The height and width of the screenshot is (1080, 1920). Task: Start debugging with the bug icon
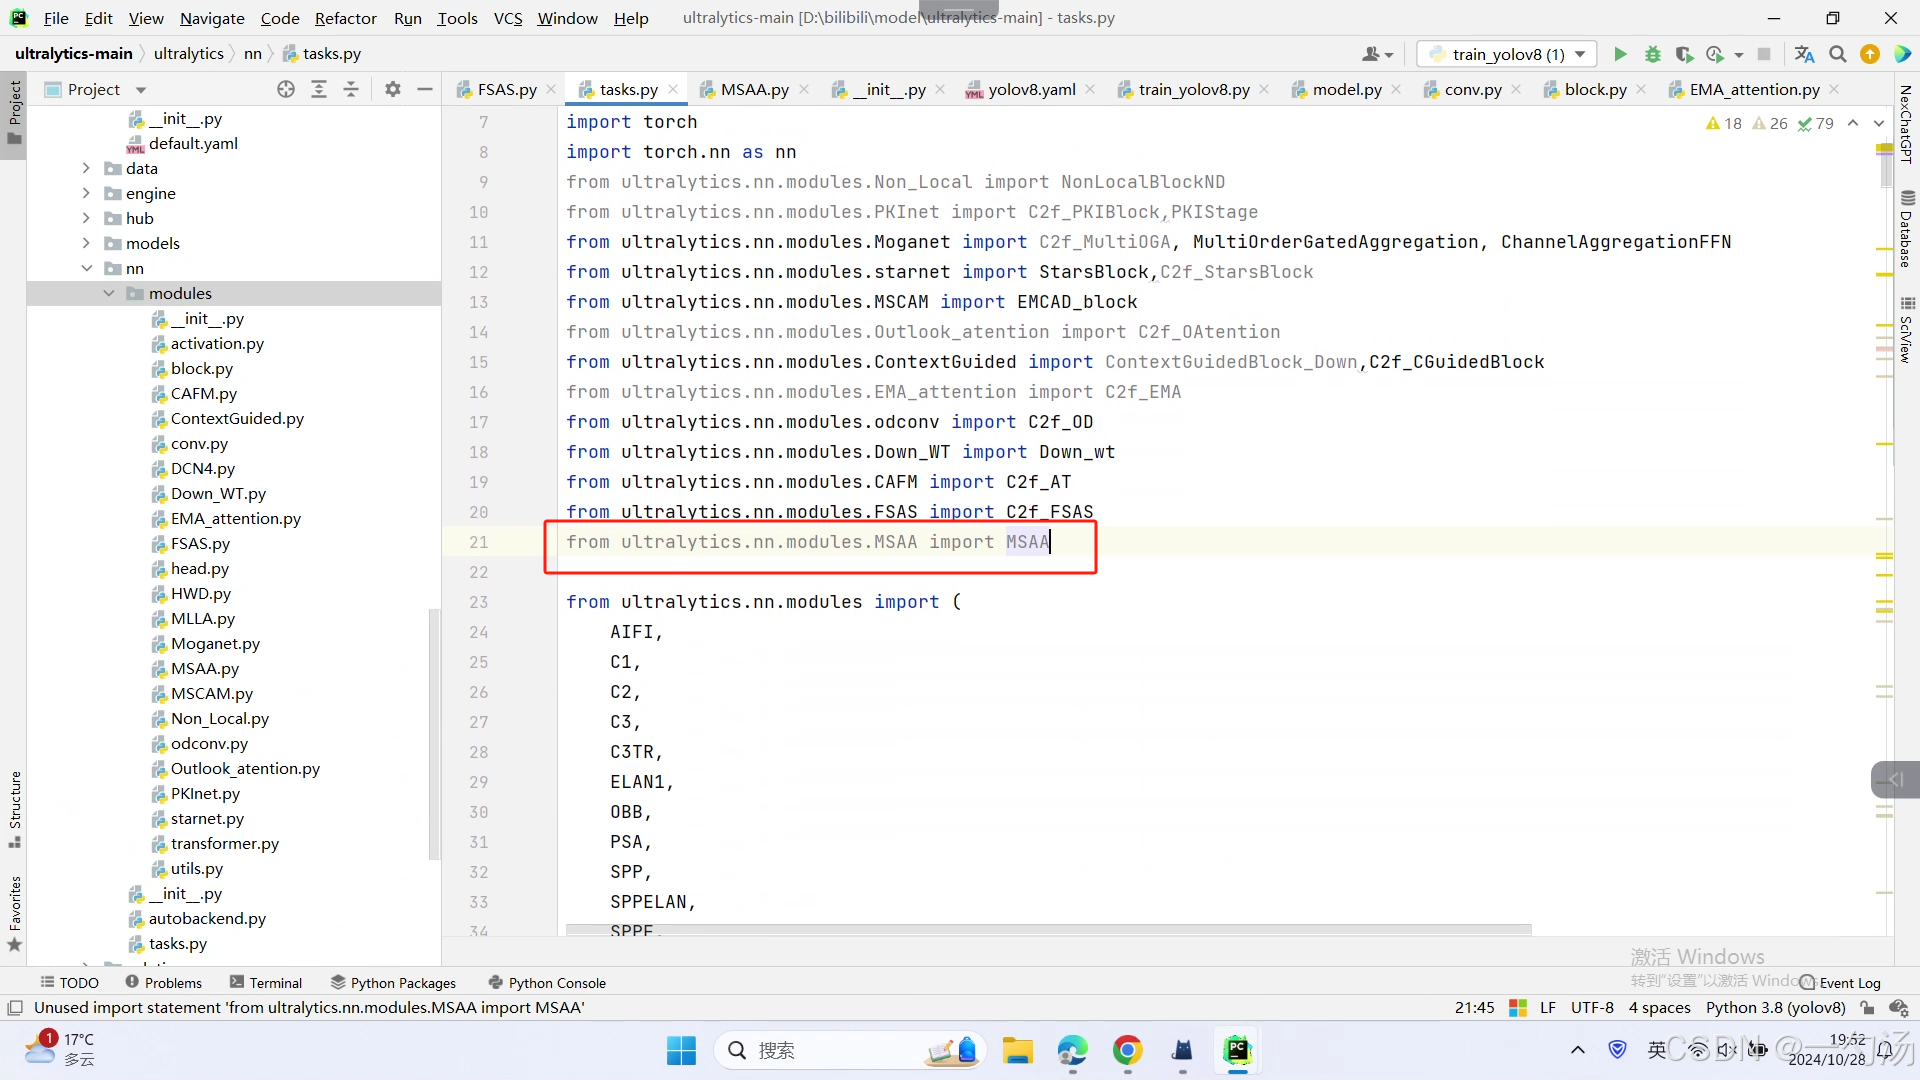point(1652,54)
